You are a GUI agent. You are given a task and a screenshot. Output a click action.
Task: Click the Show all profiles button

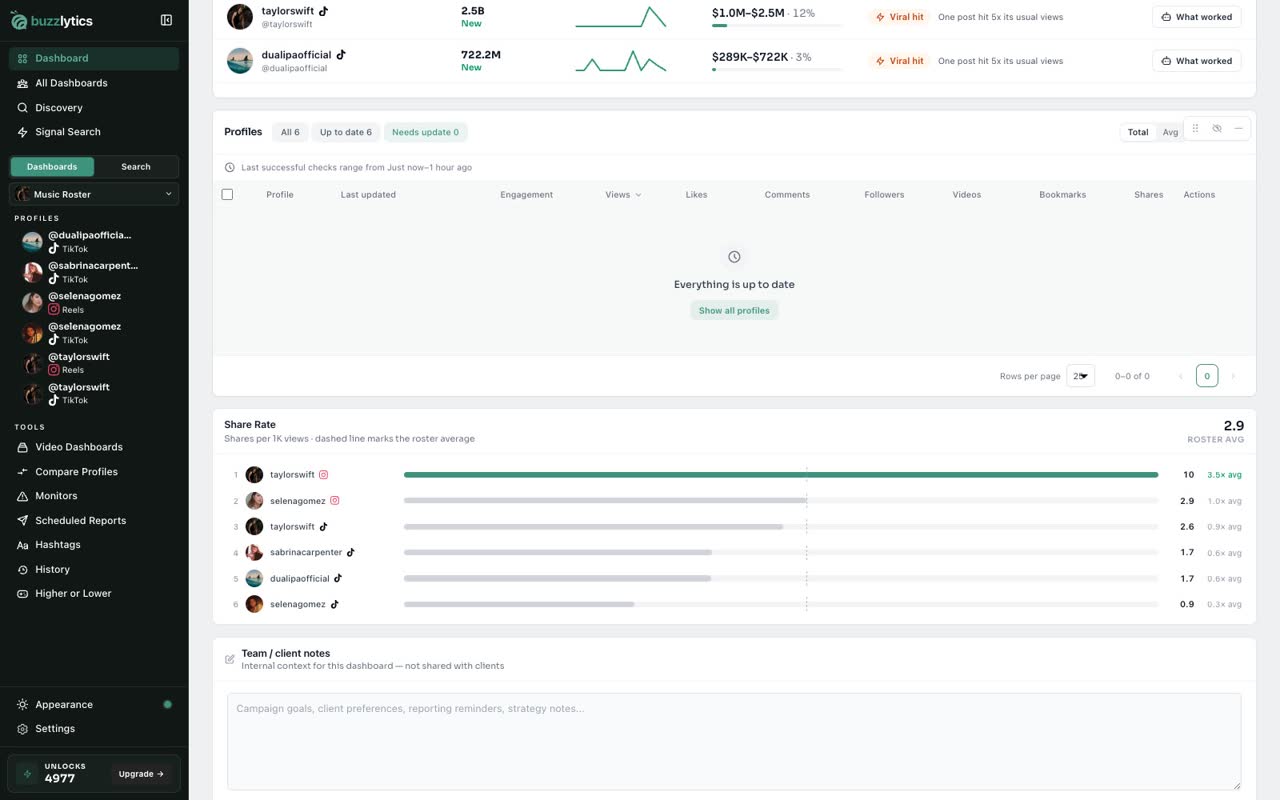click(x=734, y=310)
